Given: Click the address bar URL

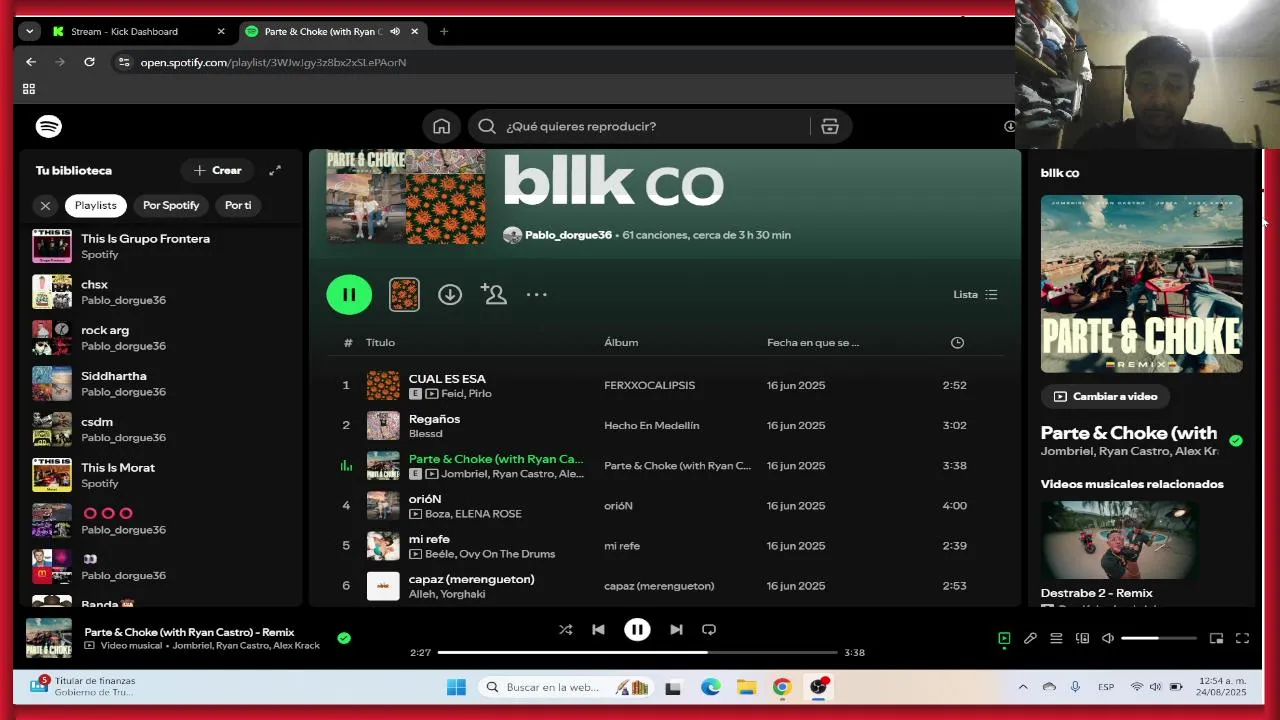Looking at the screenshot, I should pos(273,62).
